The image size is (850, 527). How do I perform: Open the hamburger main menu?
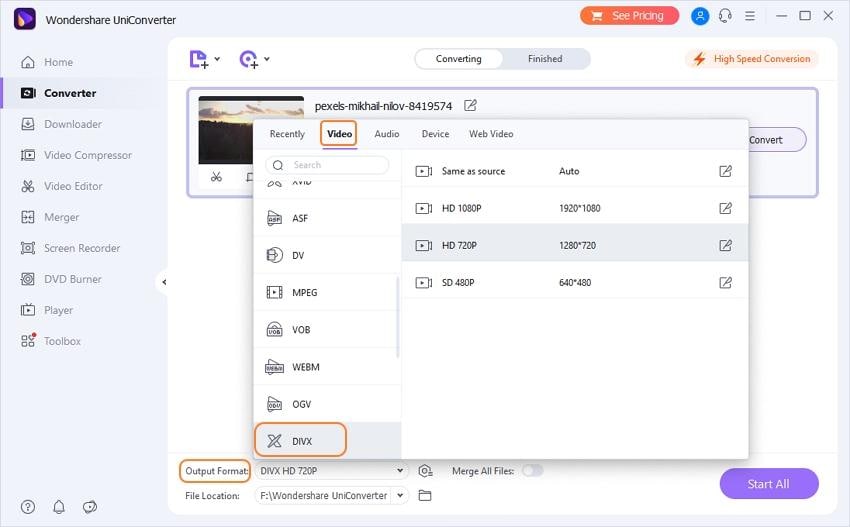coord(750,16)
